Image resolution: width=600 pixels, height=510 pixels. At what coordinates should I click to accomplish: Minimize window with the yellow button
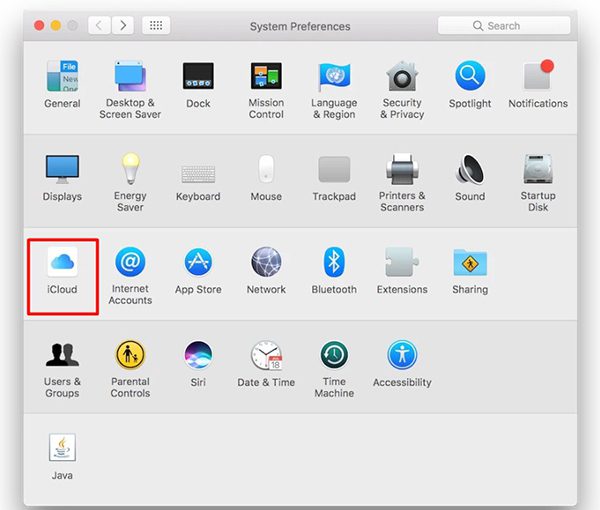pyautogui.click(x=56, y=26)
